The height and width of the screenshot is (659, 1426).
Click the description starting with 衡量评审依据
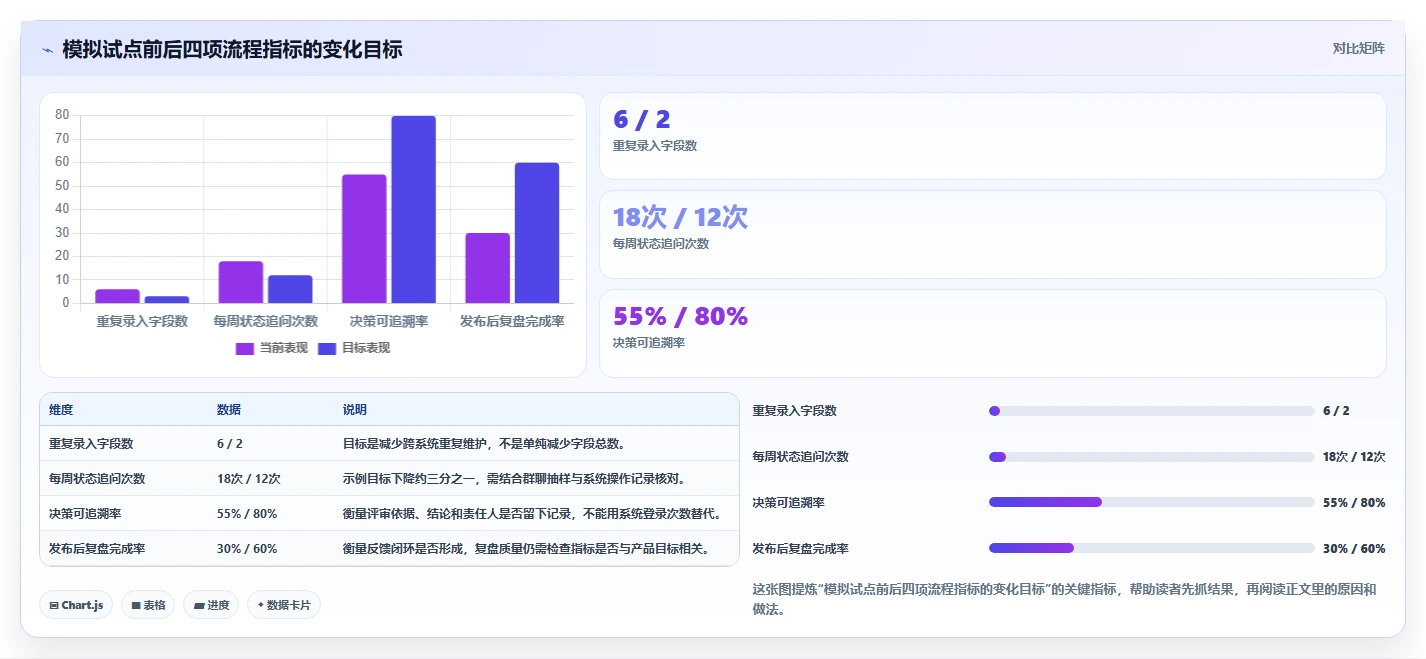pos(532,513)
